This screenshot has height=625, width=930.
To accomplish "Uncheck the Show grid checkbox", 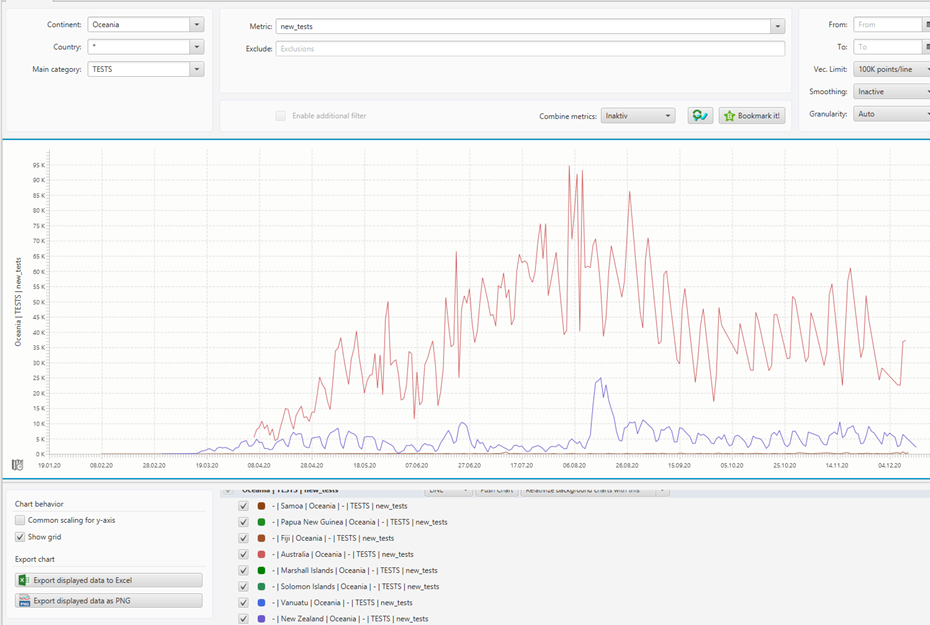I will click(x=21, y=537).
